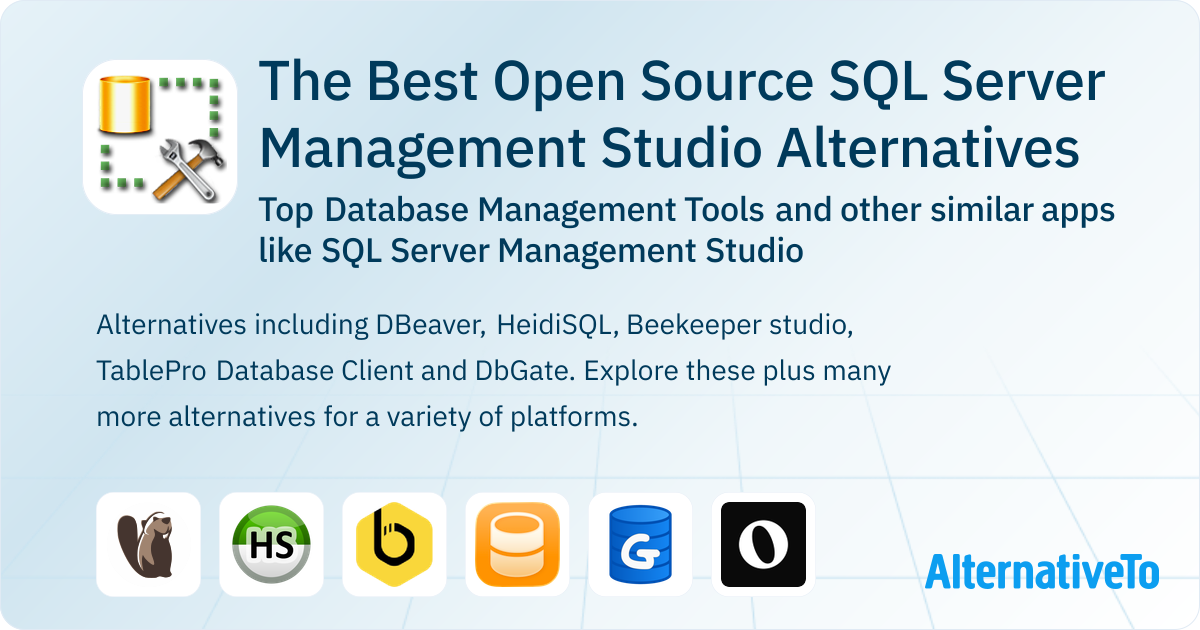Viewport: 1200px width, 630px height.
Task: Click the title line "Management Studio Alternatives"
Action: tap(670, 149)
